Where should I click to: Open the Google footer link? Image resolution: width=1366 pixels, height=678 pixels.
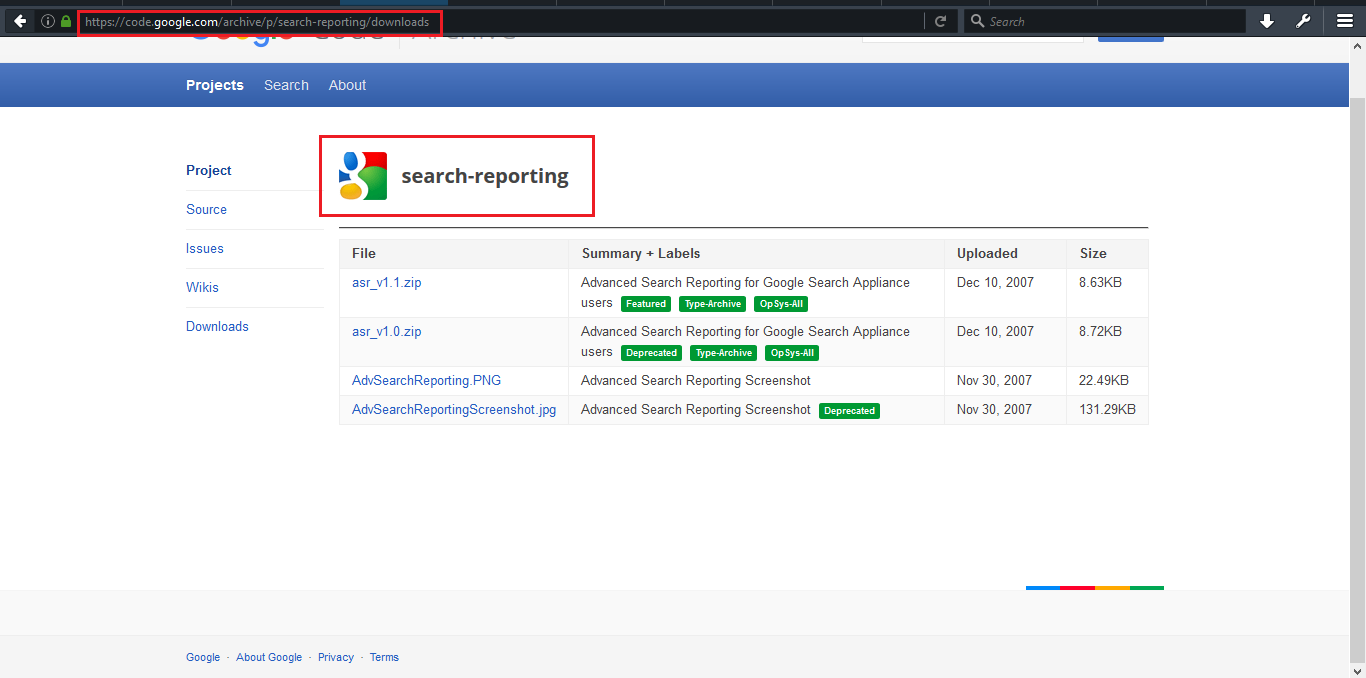(x=203, y=657)
